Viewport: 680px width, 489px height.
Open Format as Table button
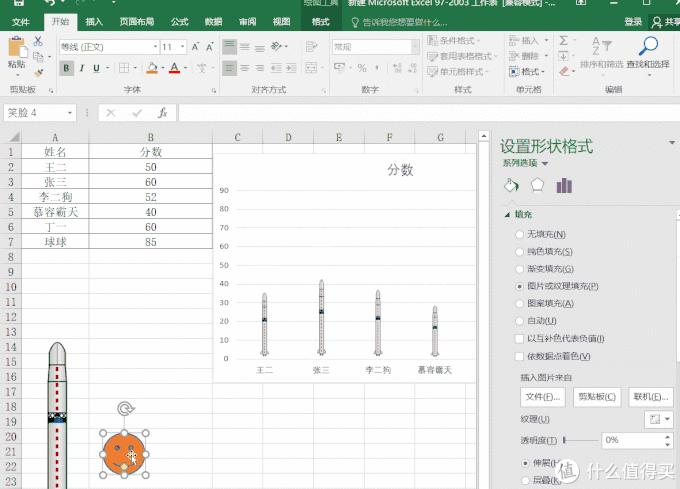pyautogui.click(x=461, y=56)
